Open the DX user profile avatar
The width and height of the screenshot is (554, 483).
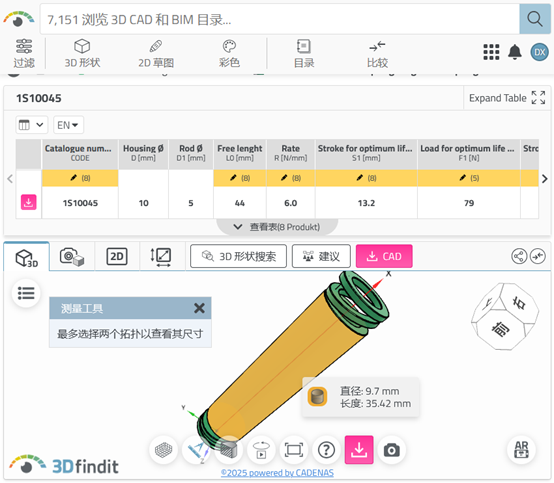540,52
